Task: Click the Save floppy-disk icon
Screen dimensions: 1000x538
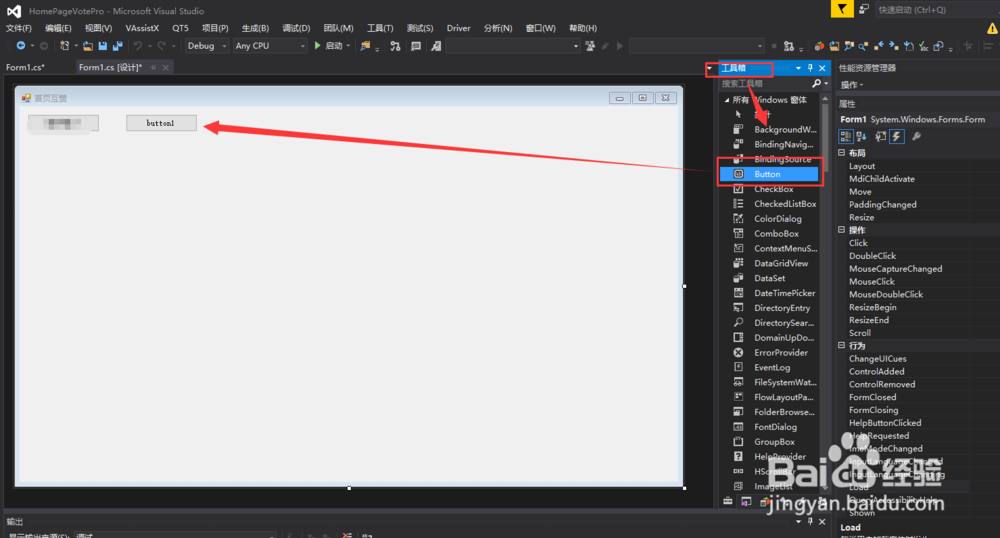Action: (x=103, y=46)
